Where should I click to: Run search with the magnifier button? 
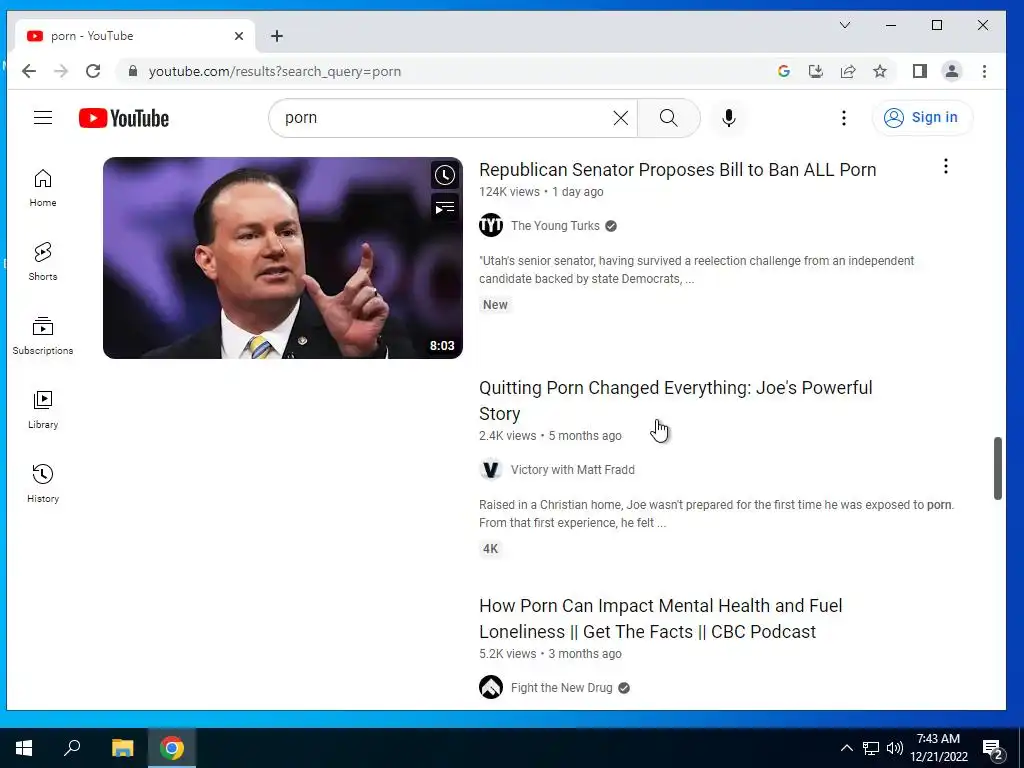pos(668,118)
